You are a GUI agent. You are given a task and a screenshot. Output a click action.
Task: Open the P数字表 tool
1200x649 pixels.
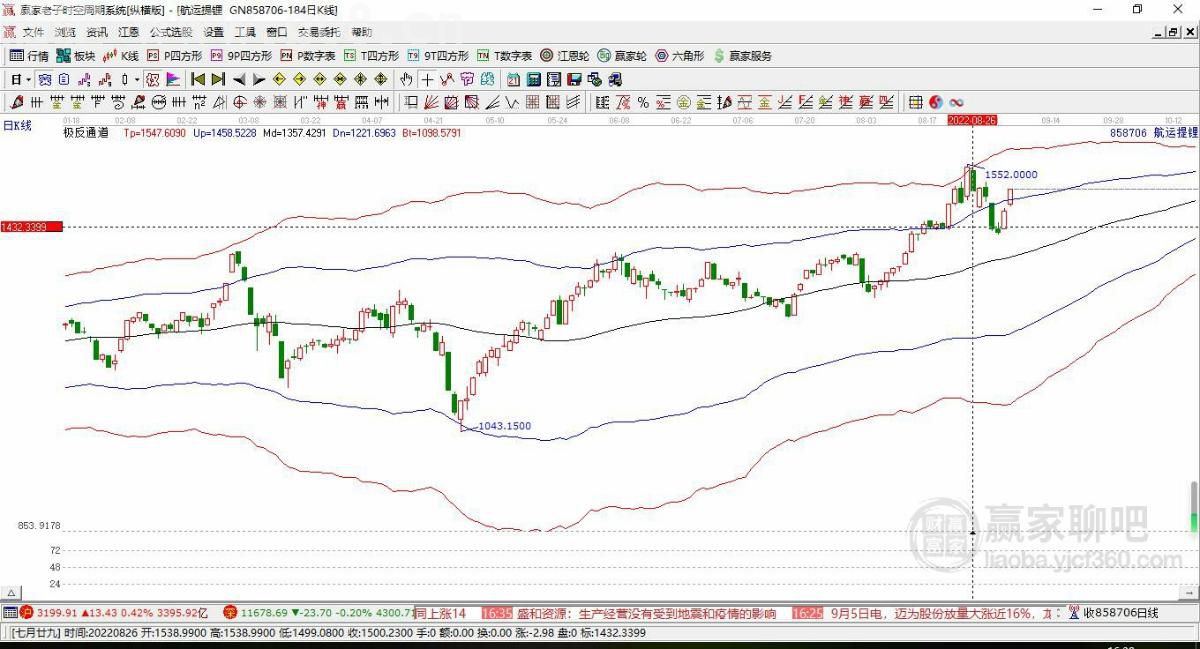coord(307,56)
